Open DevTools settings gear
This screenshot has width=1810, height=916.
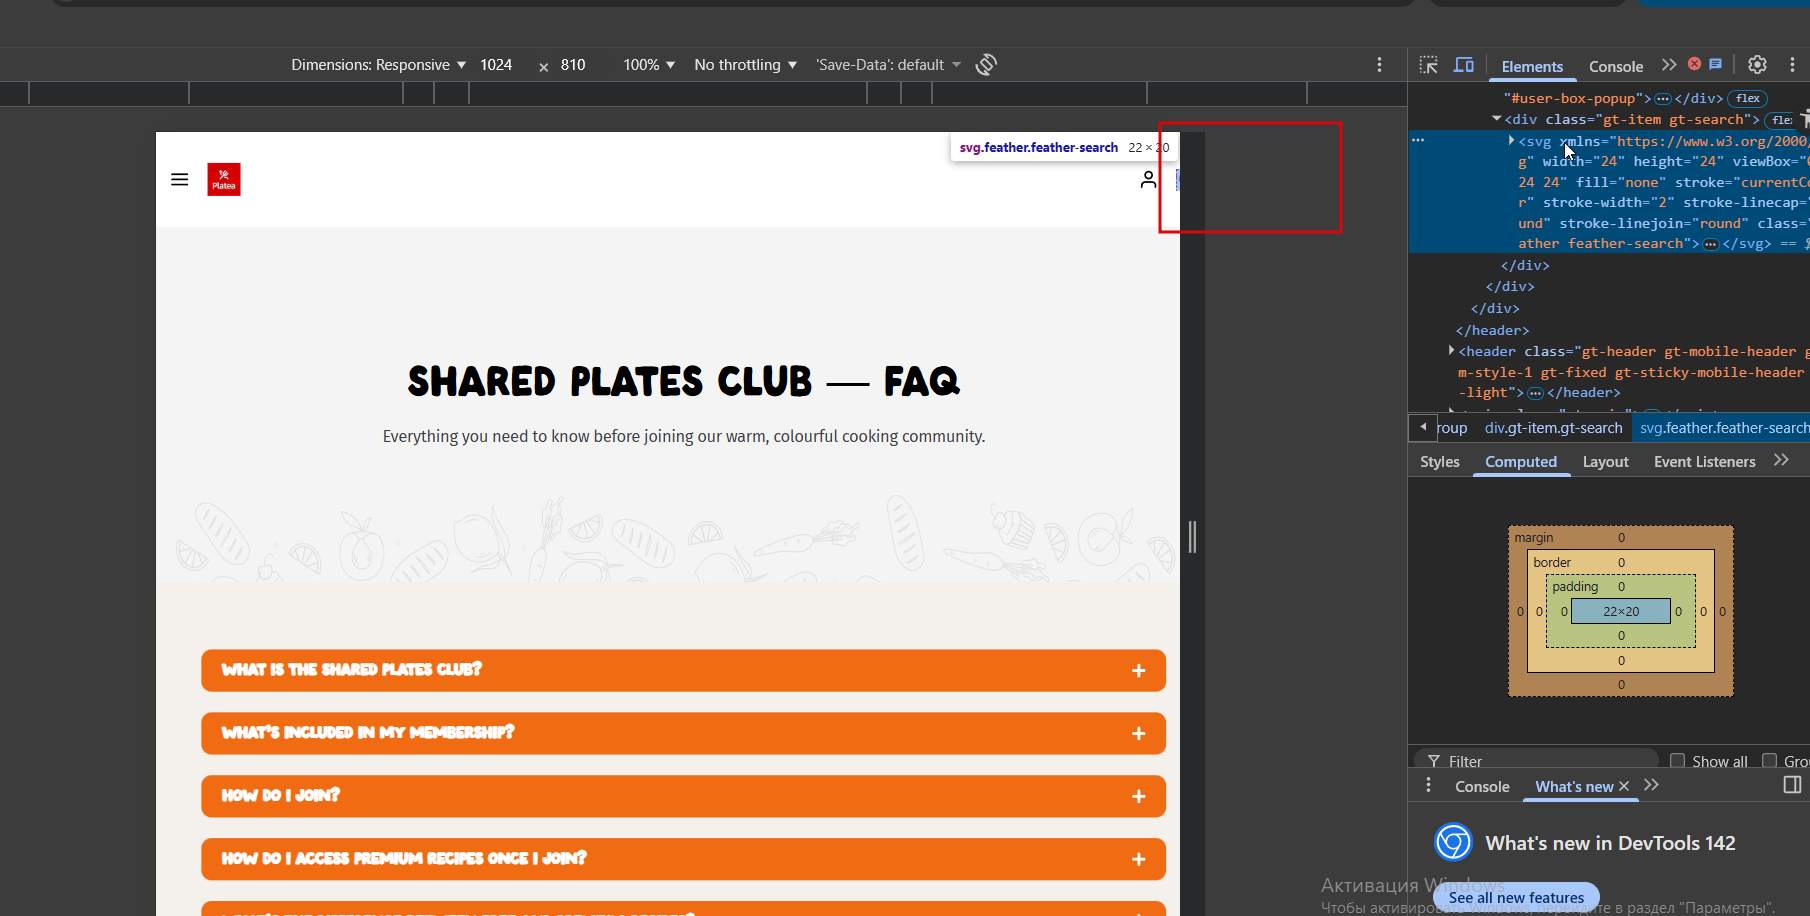pyautogui.click(x=1757, y=65)
